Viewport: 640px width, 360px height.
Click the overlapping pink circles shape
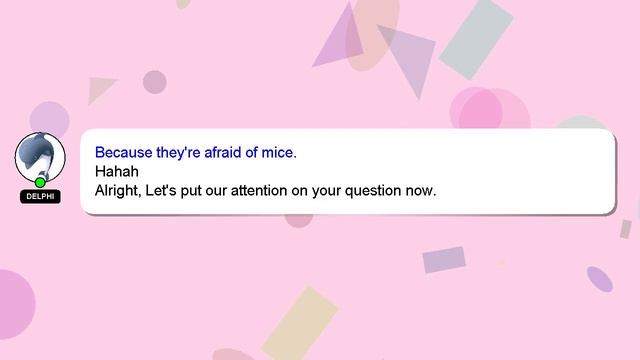coord(490,108)
